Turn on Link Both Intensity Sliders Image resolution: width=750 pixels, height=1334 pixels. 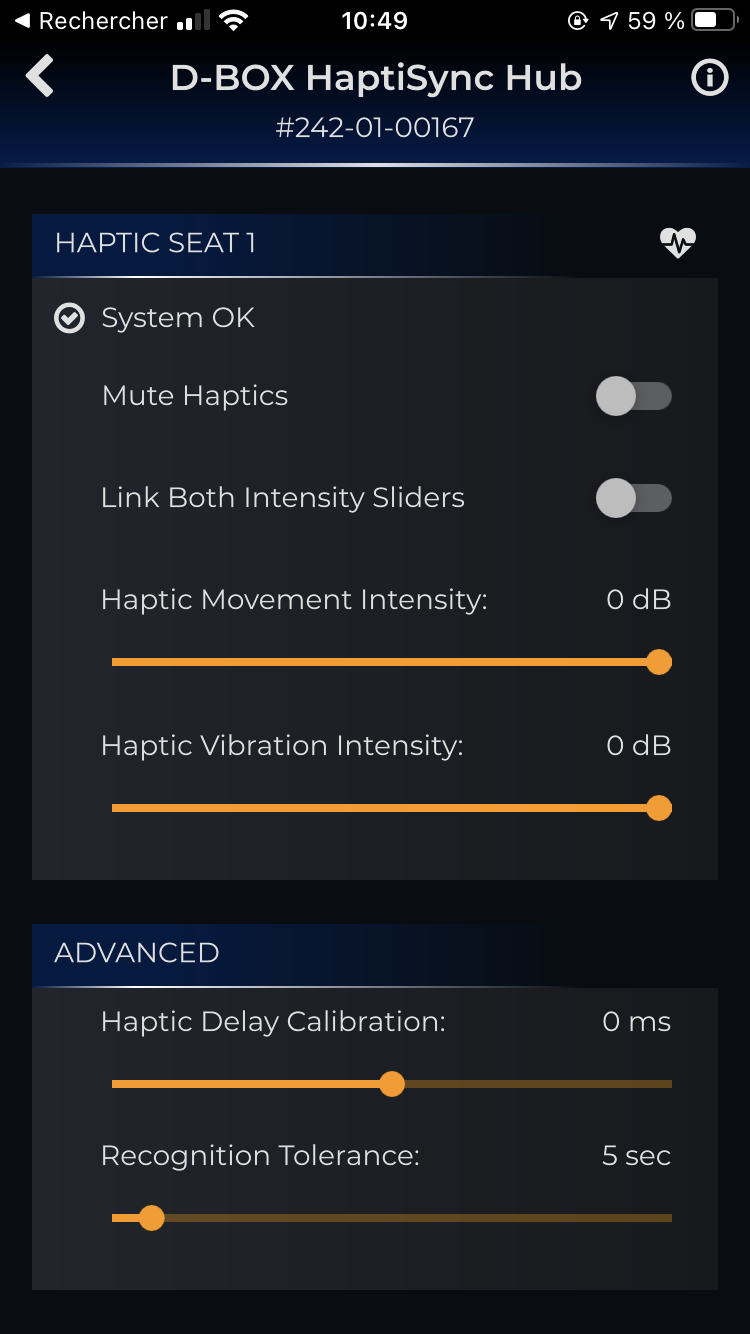pyautogui.click(x=633, y=497)
